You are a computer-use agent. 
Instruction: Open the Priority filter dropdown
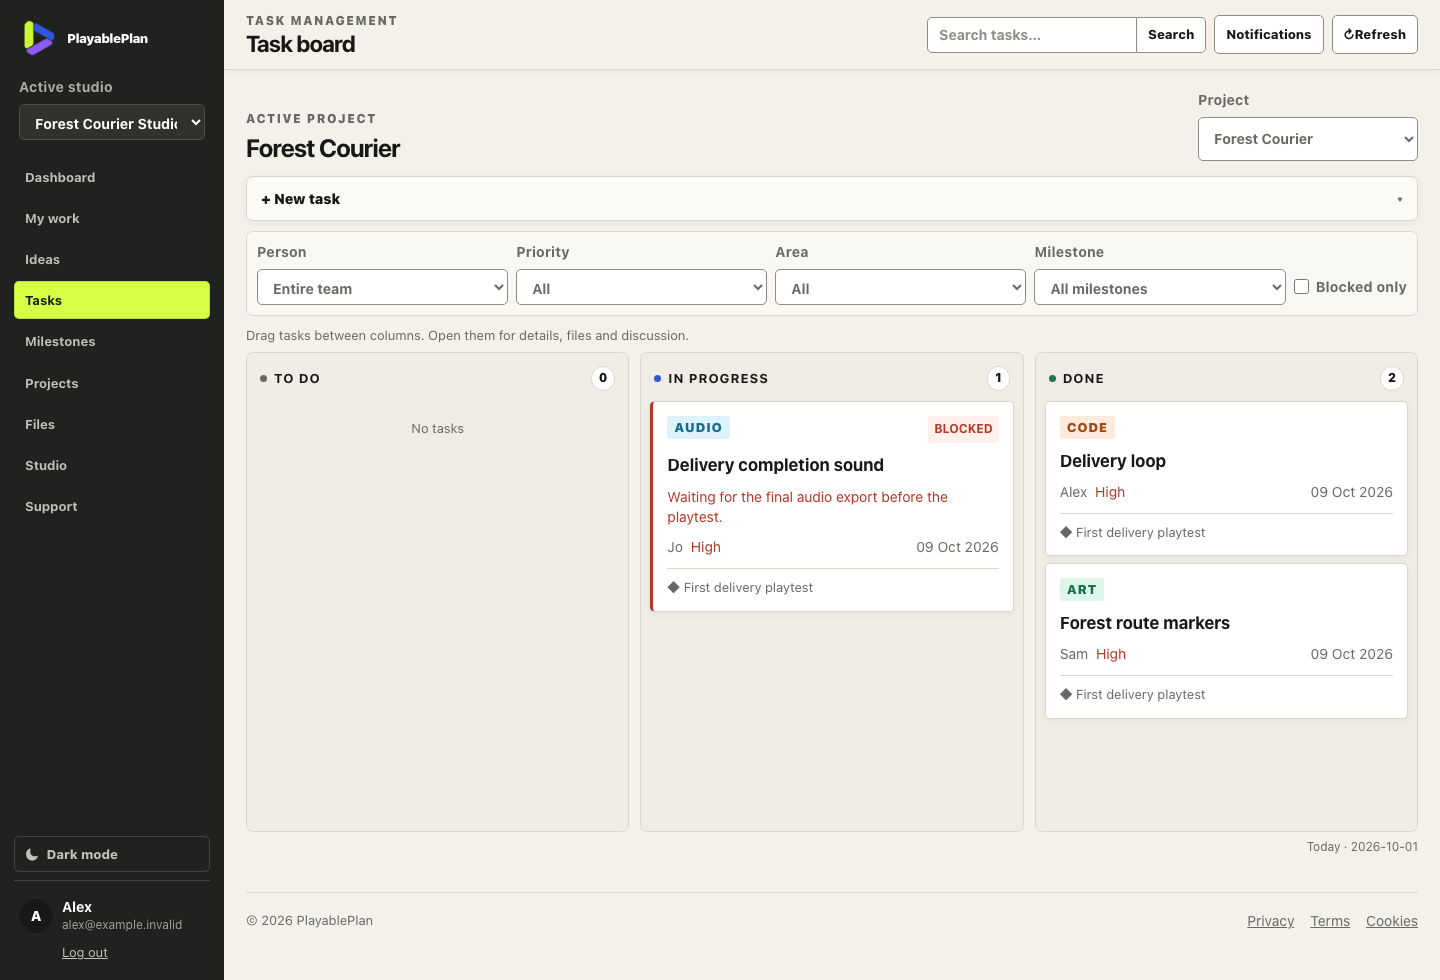pos(641,288)
